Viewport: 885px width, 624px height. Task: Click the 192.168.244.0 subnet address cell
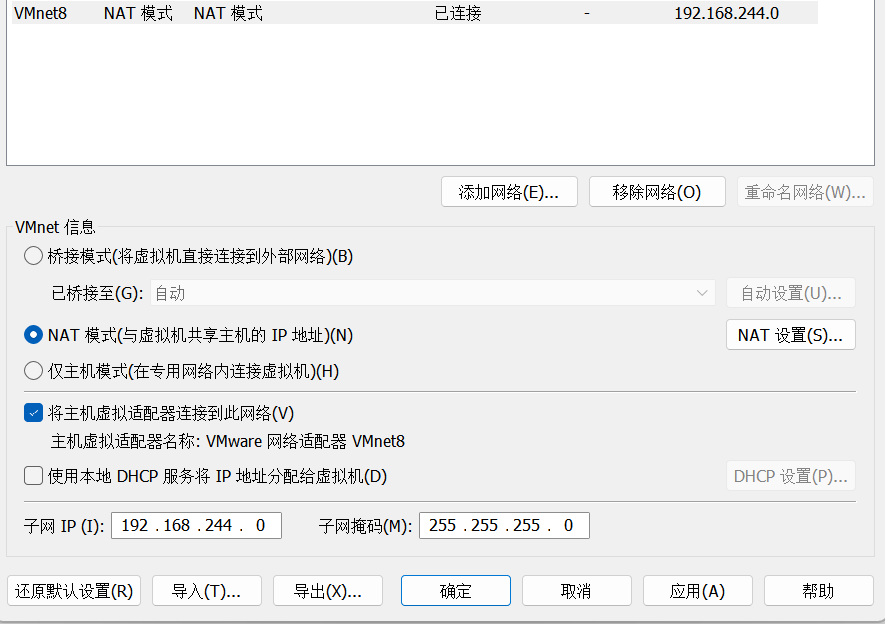tap(726, 14)
